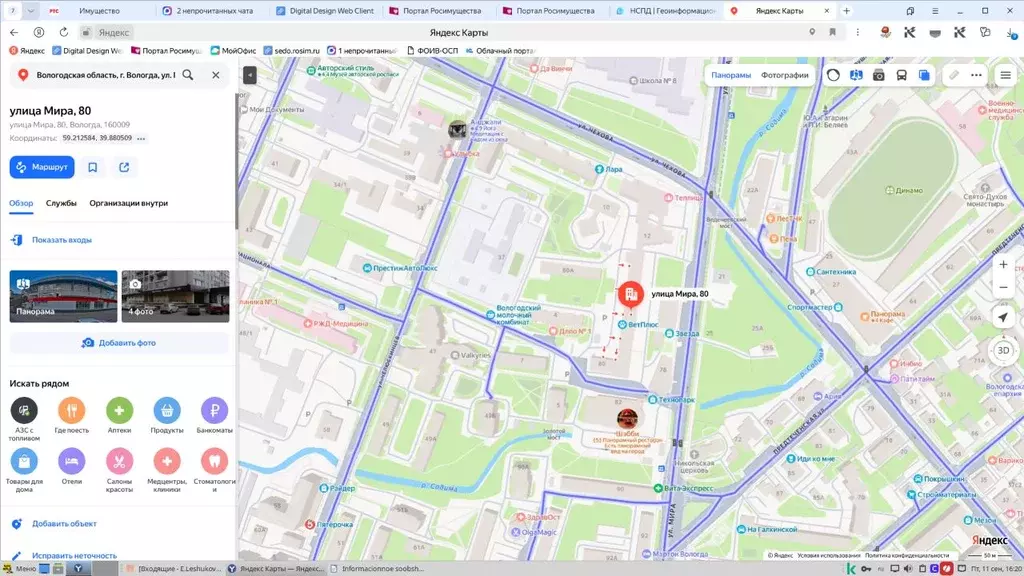Select the ruler measurement tool
1024x576 pixels.
(x=954, y=75)
